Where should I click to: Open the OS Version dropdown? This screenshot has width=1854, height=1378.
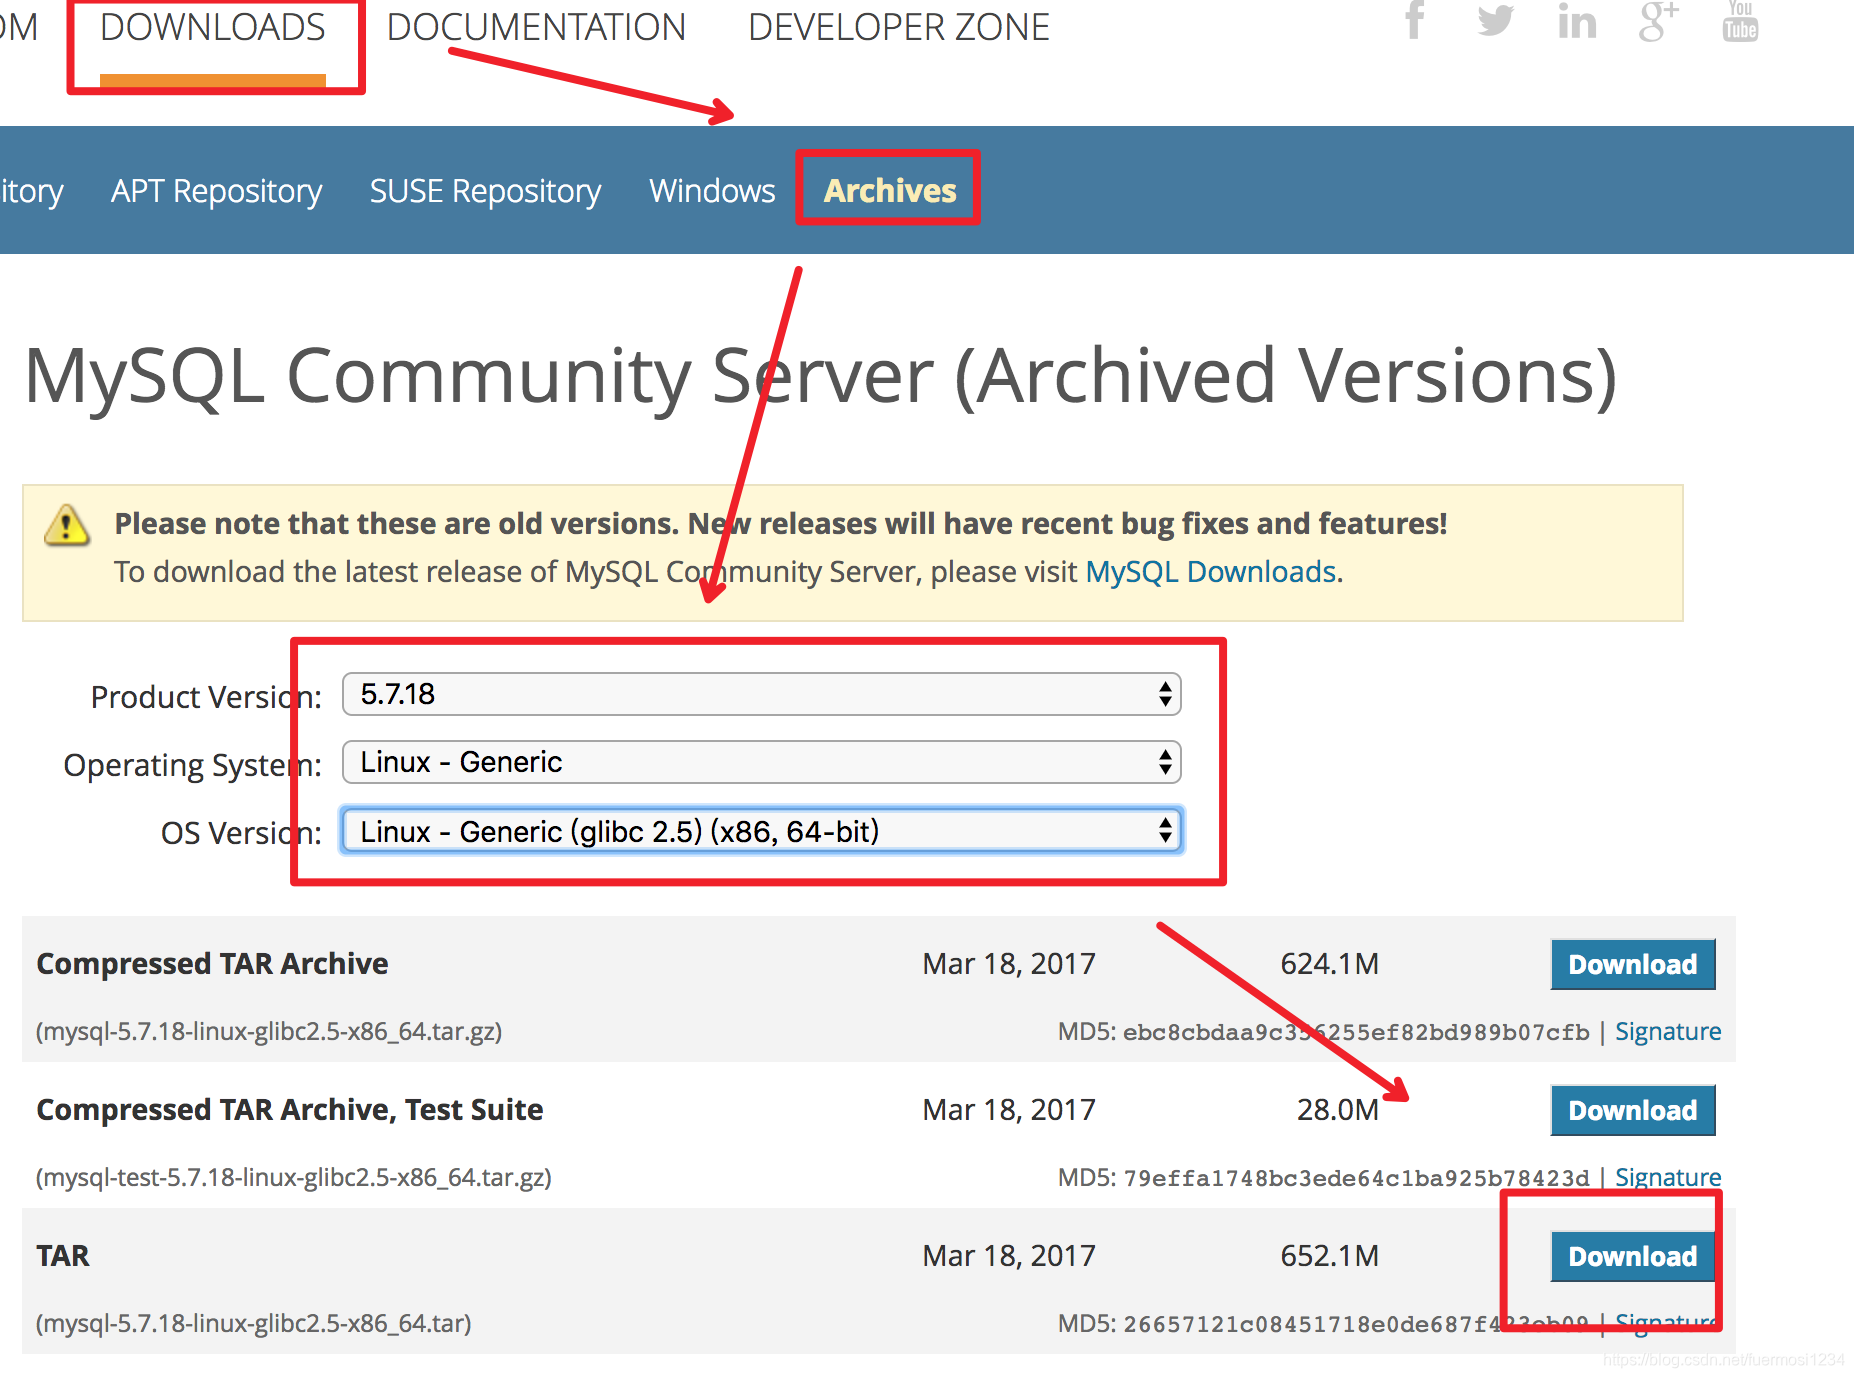(x=762, y=831)
